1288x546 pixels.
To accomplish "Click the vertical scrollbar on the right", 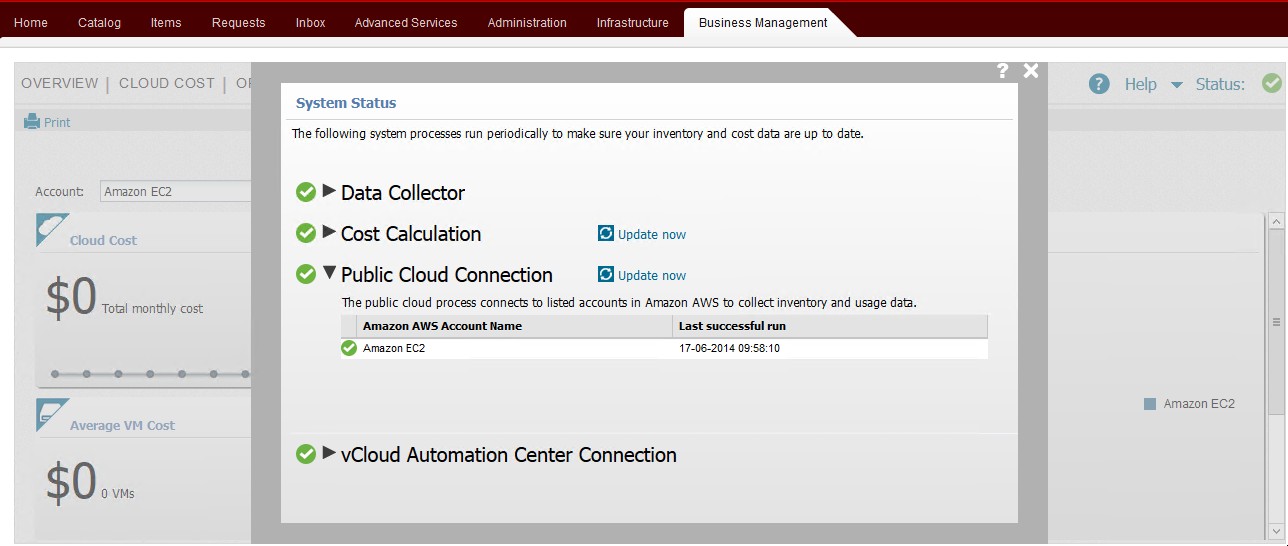I will [1275, 320].
